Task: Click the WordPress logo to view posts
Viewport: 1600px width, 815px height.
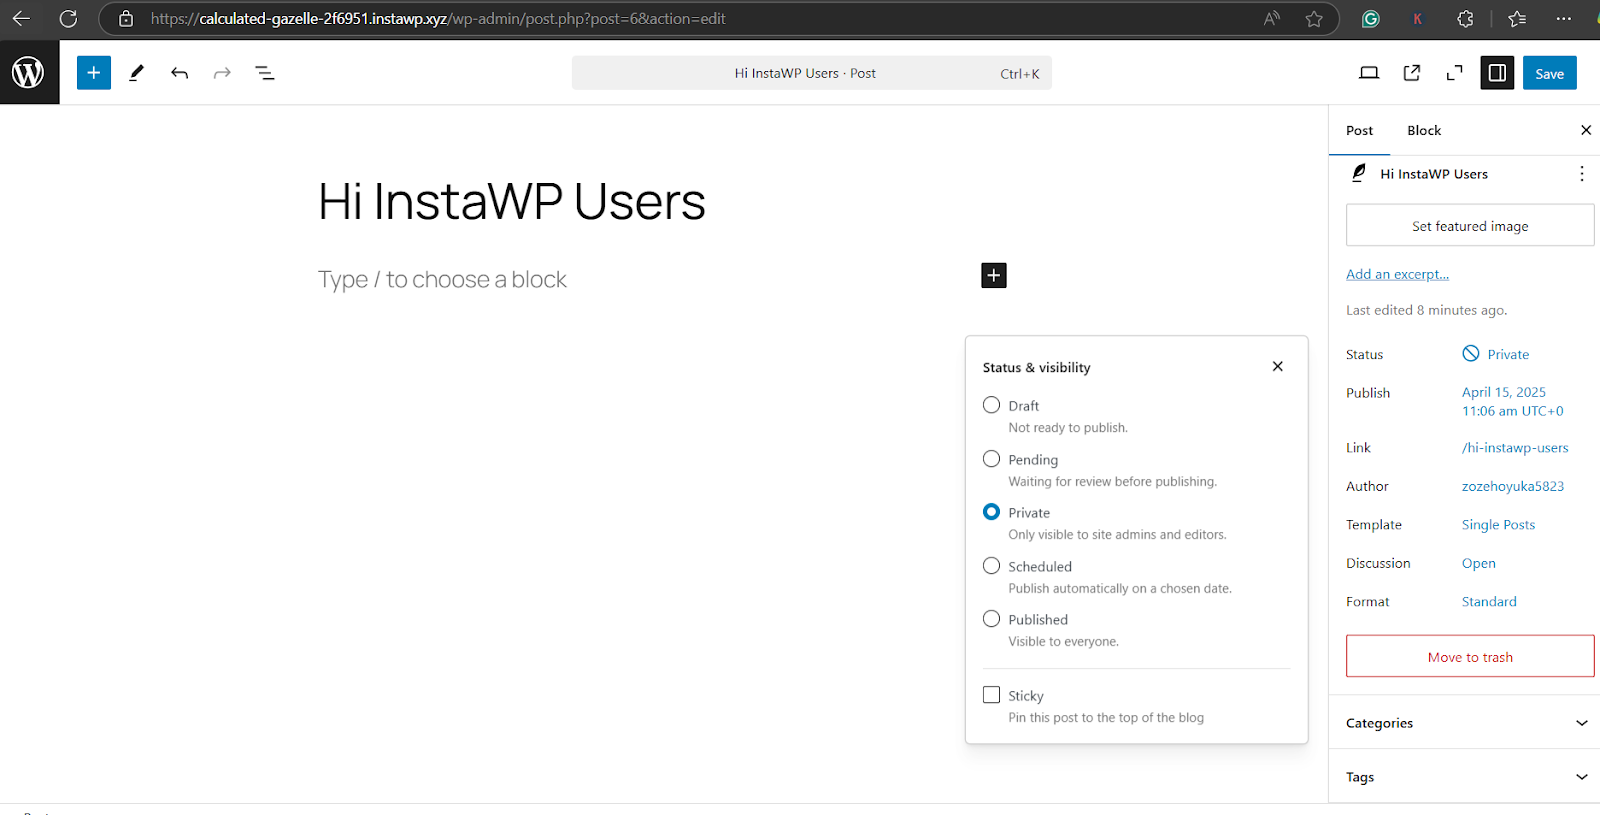Action: click(x=29, y=72)
